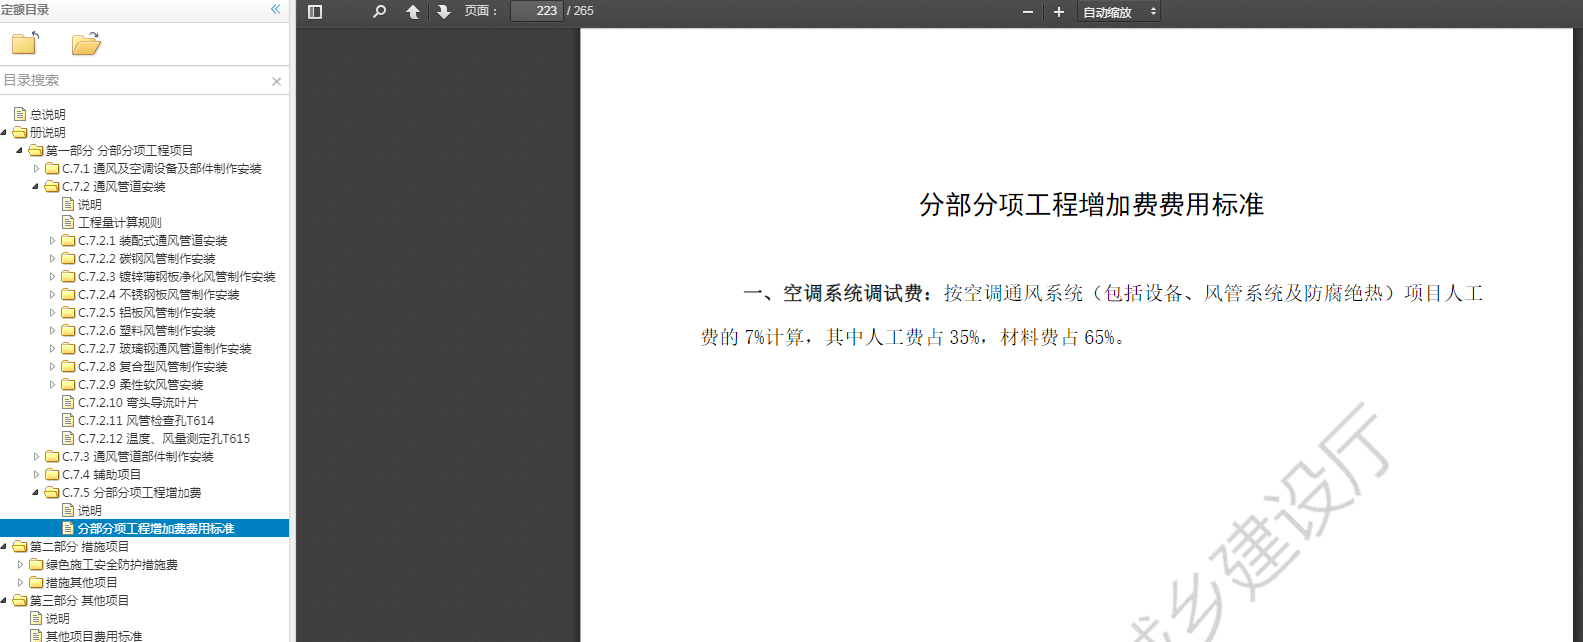Select the 措施其他项目 folder label
The width and height of the screenshot is (1583, 642).
(81, 582)
